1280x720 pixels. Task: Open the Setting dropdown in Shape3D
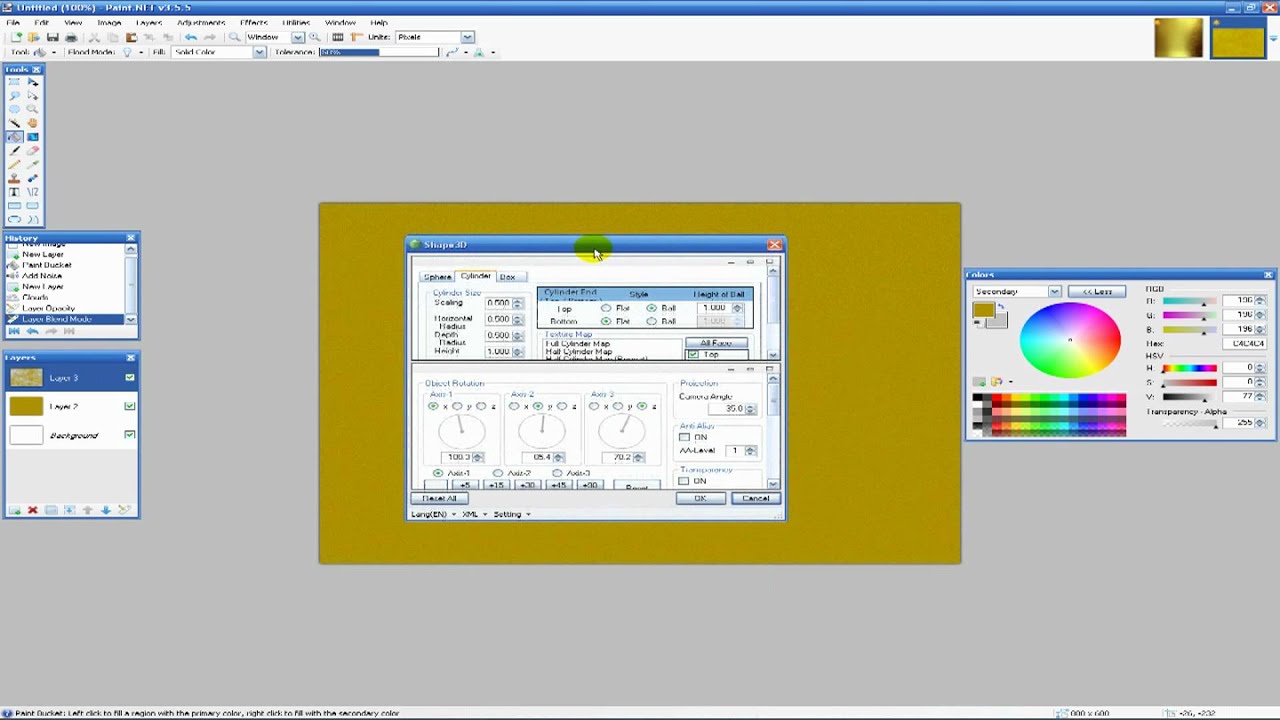pyautogui.click(x=511, y=514)
